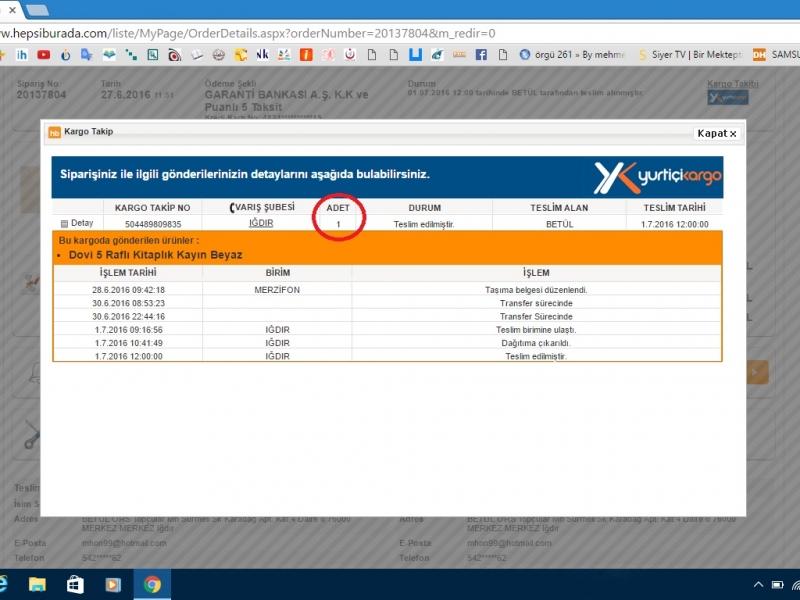Click the MERZİFON unit cell
The image size is (800, 600).
point(277,290)
